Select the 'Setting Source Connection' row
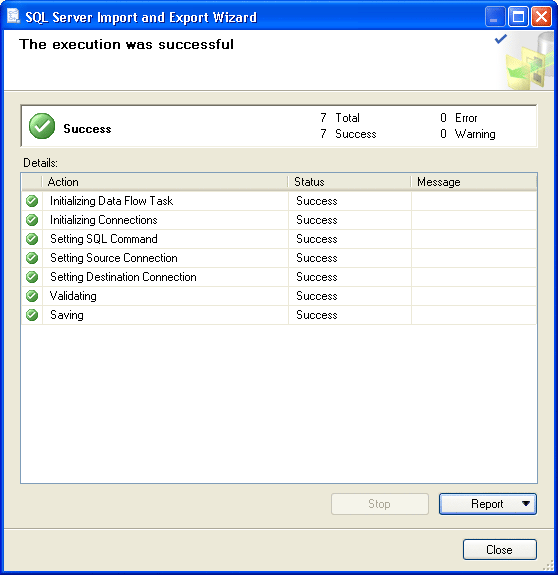Screen dimensions: 558x575 point(279,258)
